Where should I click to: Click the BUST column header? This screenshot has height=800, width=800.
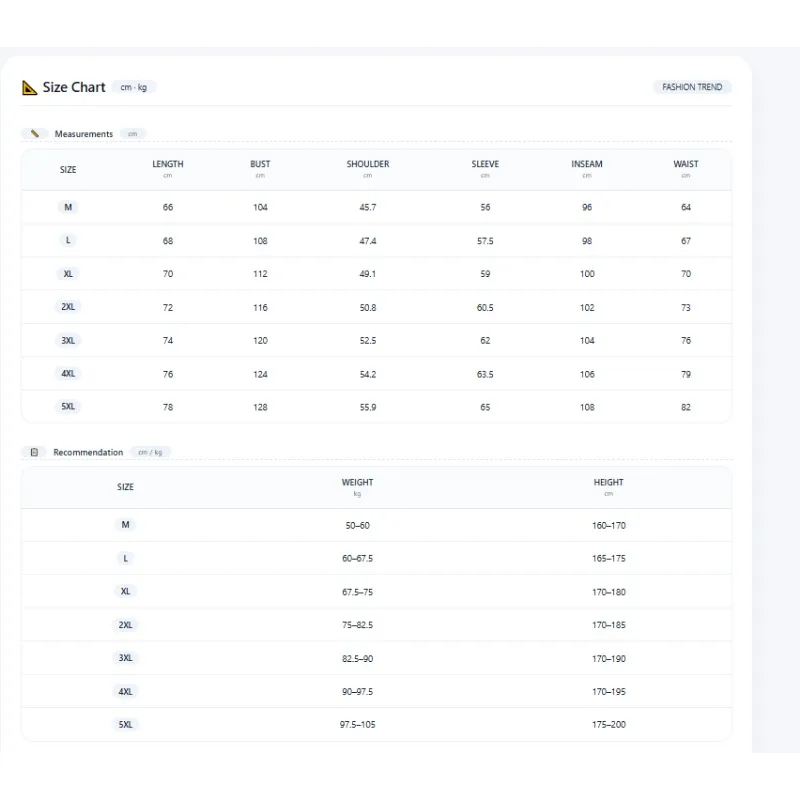tap(260, 164)
